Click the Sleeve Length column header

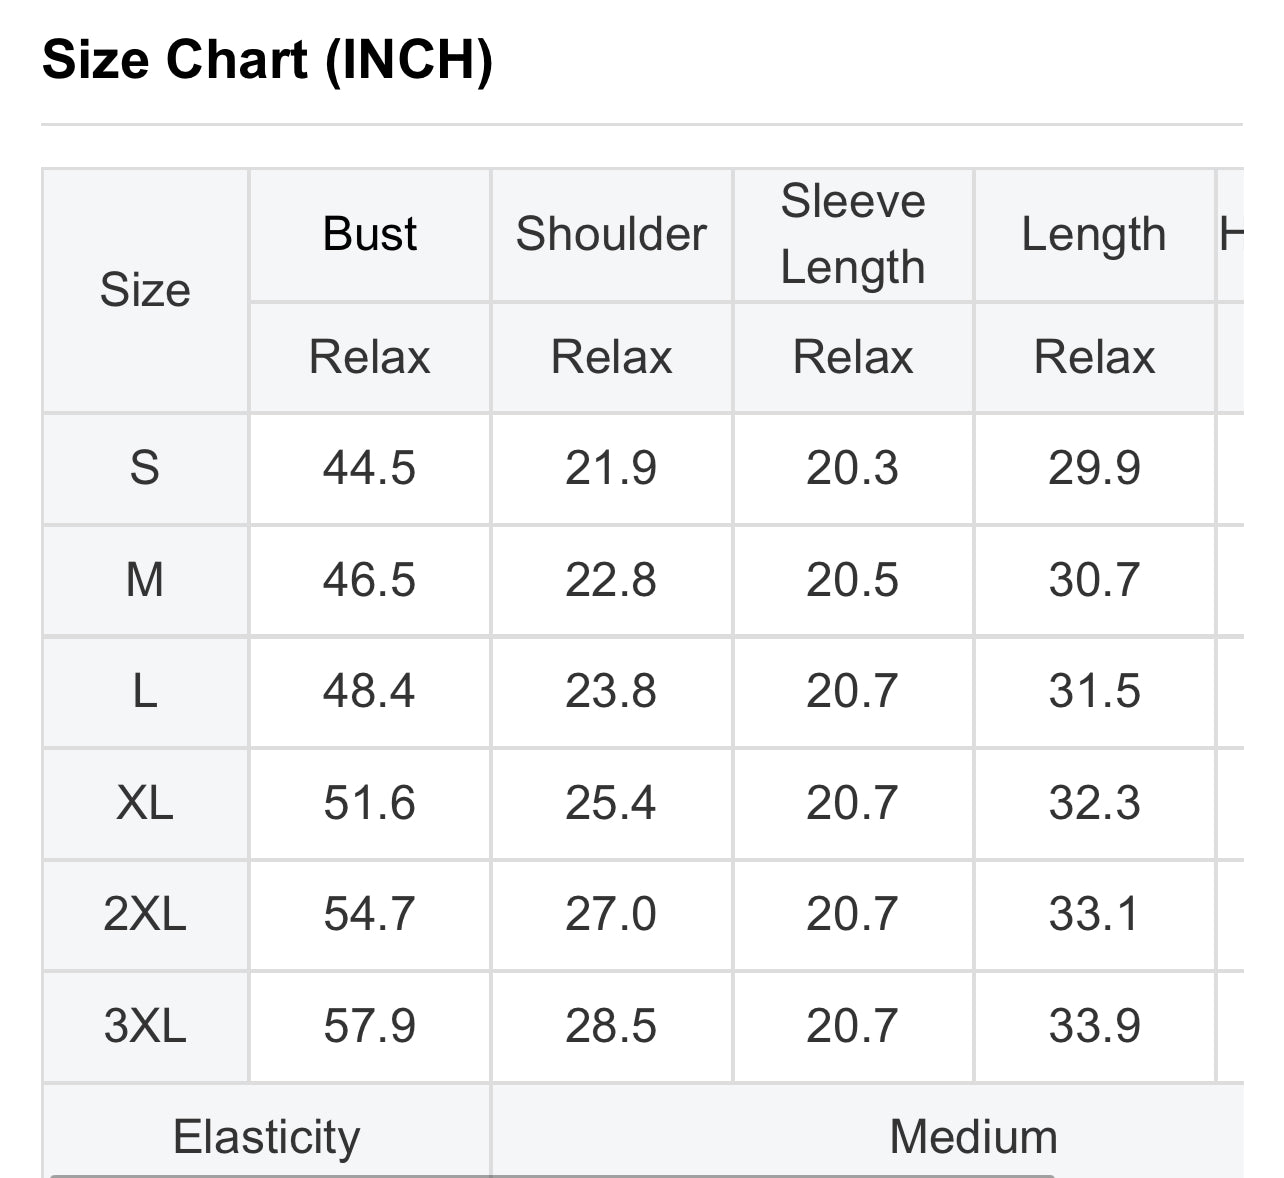(852, 234)
